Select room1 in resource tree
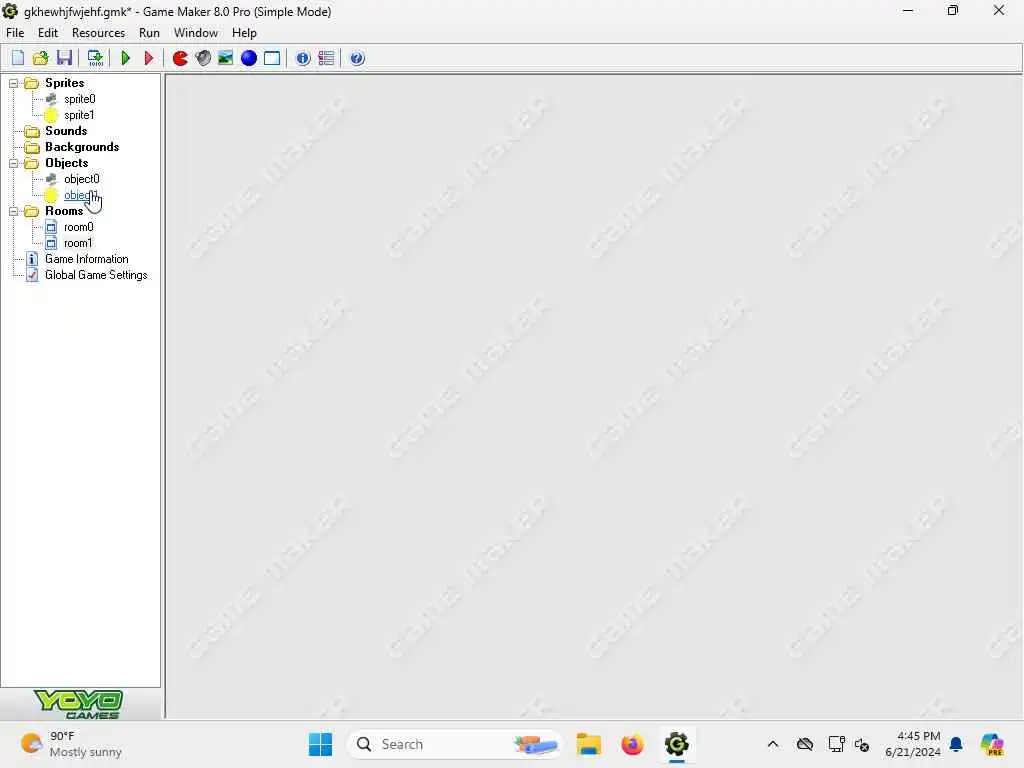Image resolution: width=1024 pixels, height=768 pixels. tap(78, 243)
